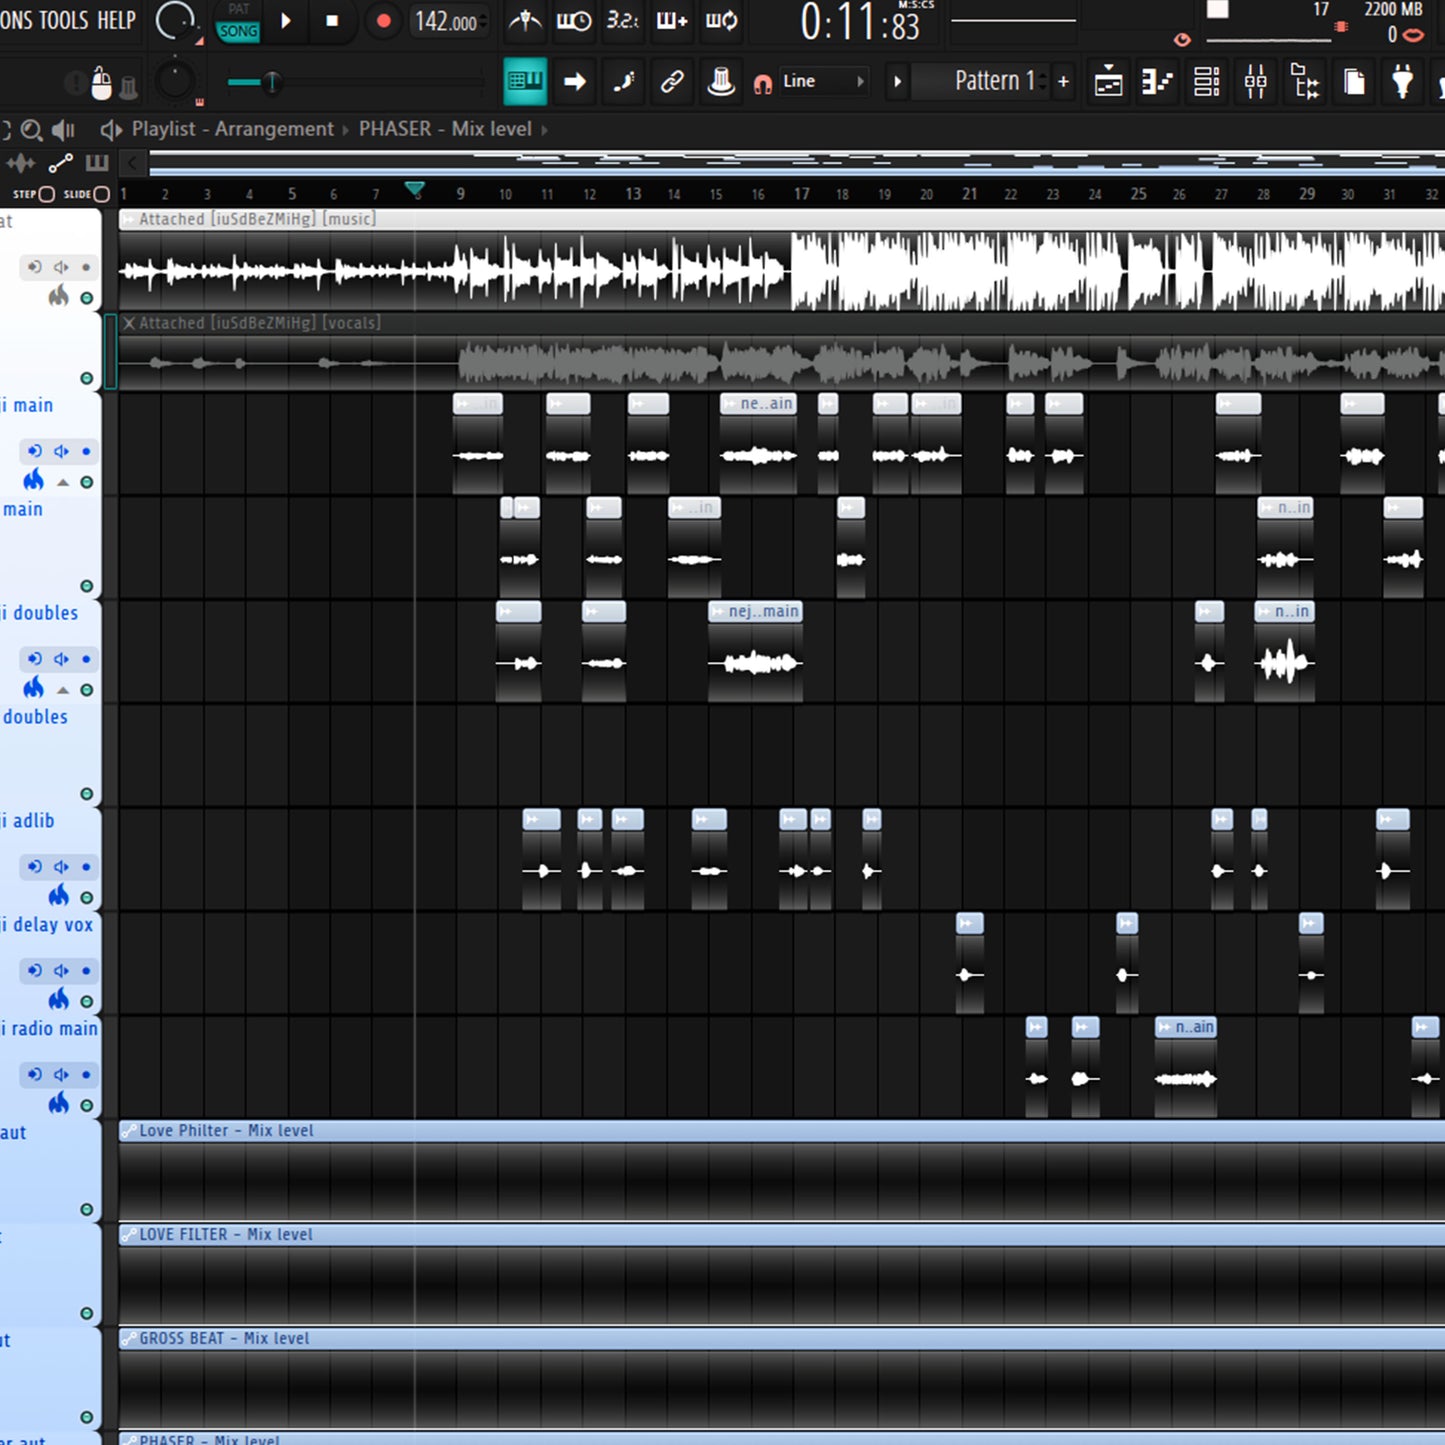Switch to PAT pattern mode
This screenshot has height=1445, width=1445.
coord(238,10)
